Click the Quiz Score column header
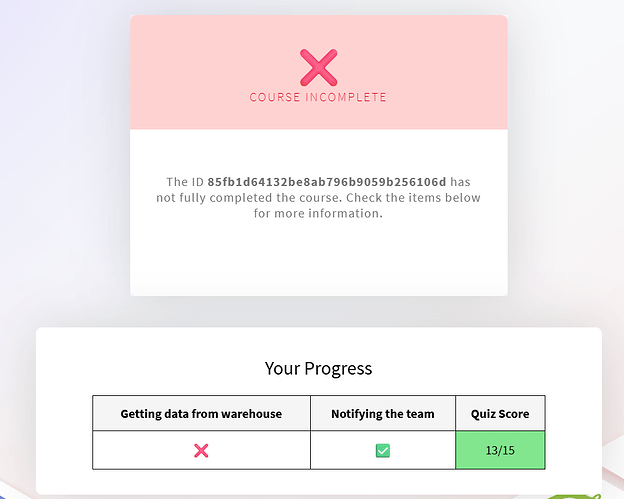 pyautogui.click(x=499, y=413)
